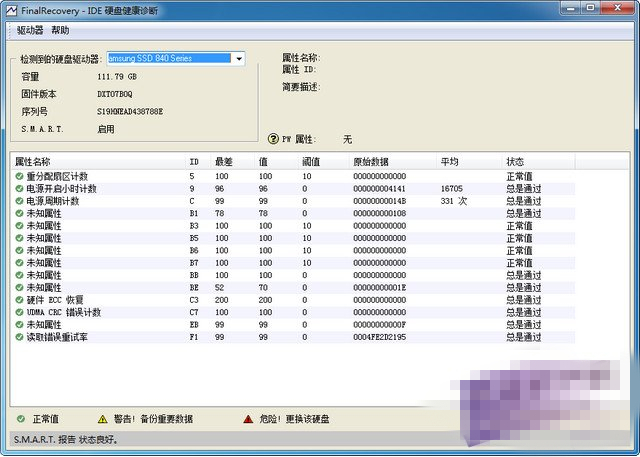640x457 pixels.
Task: Click the green 正常值 legend icon
Action: (21, 419)
